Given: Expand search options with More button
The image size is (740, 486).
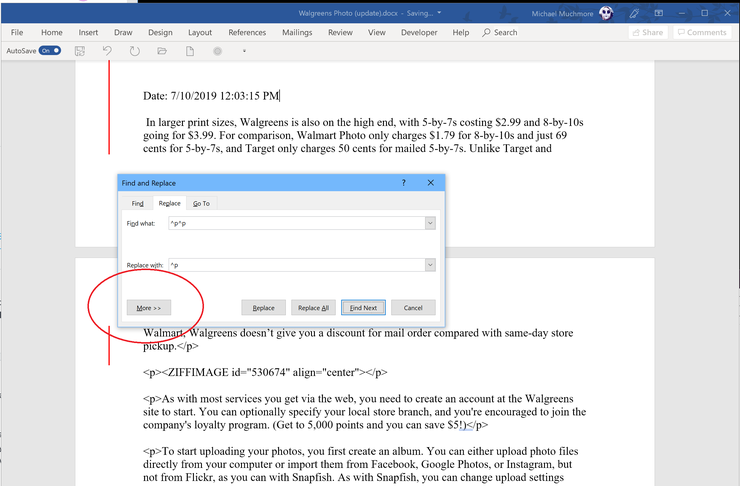Looking at the screenshot, I should pyautogui.click(x=150, y=308).
